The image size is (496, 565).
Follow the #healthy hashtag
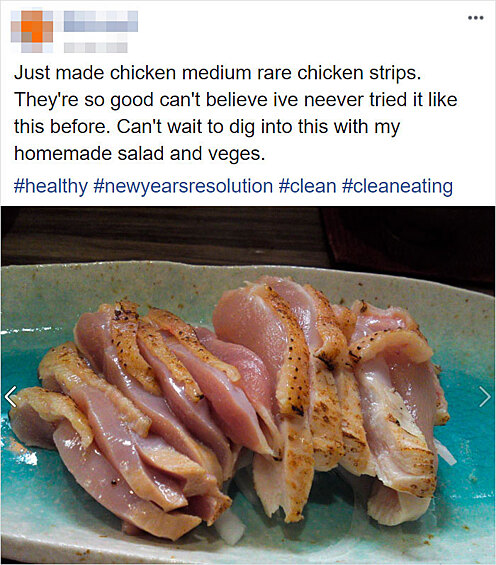(x=51, y=186)
